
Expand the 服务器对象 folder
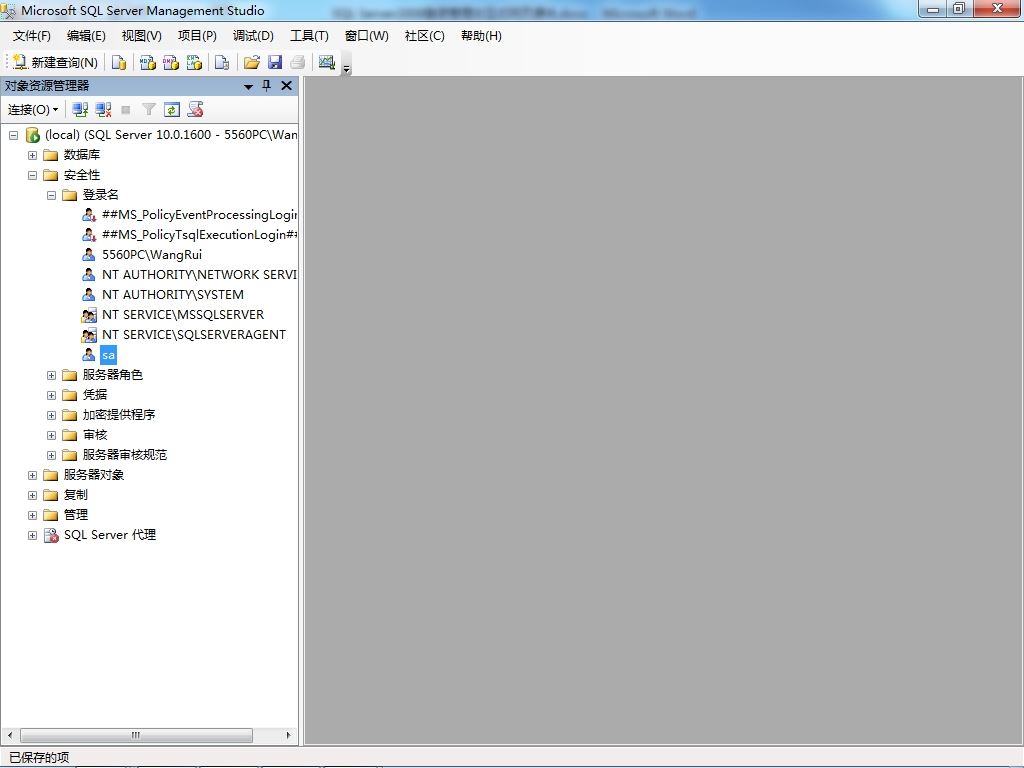coord(32,475)
